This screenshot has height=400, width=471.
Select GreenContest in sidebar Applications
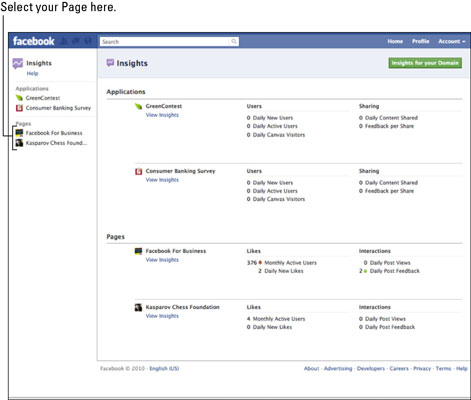(43, 98)
